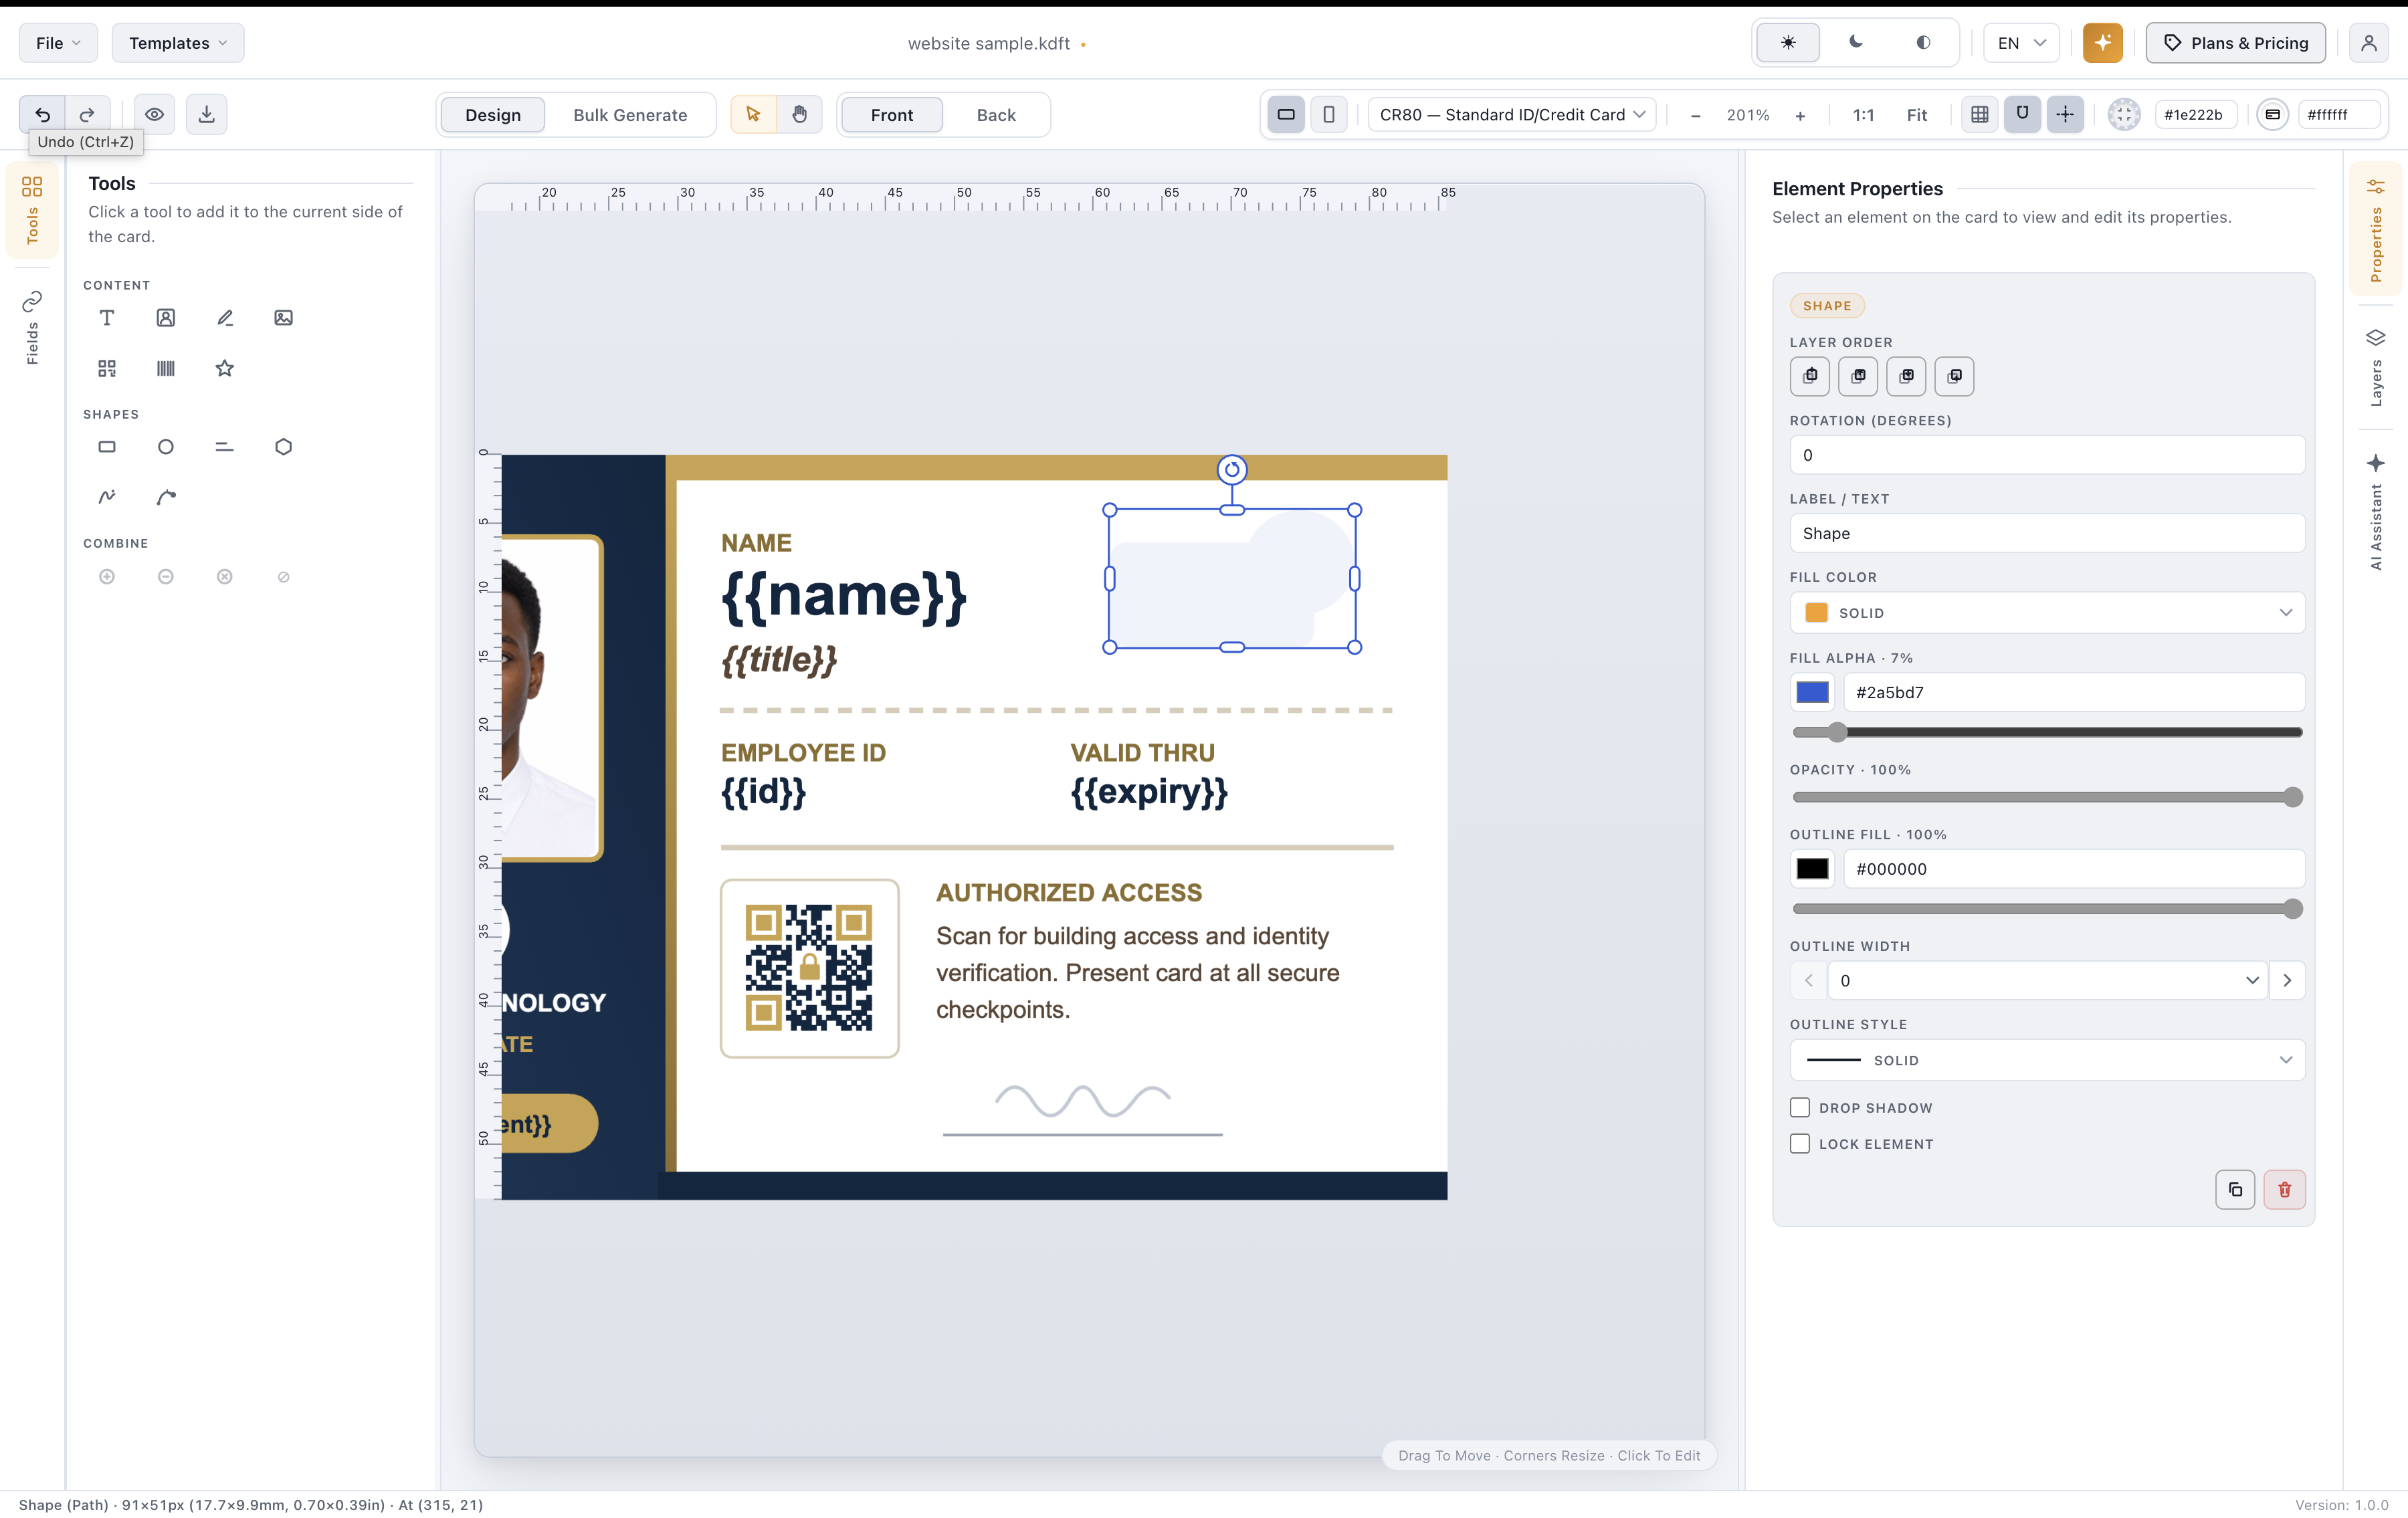Select the freehand path tool
2408x1518 pixels.
[x=107, y=497]
